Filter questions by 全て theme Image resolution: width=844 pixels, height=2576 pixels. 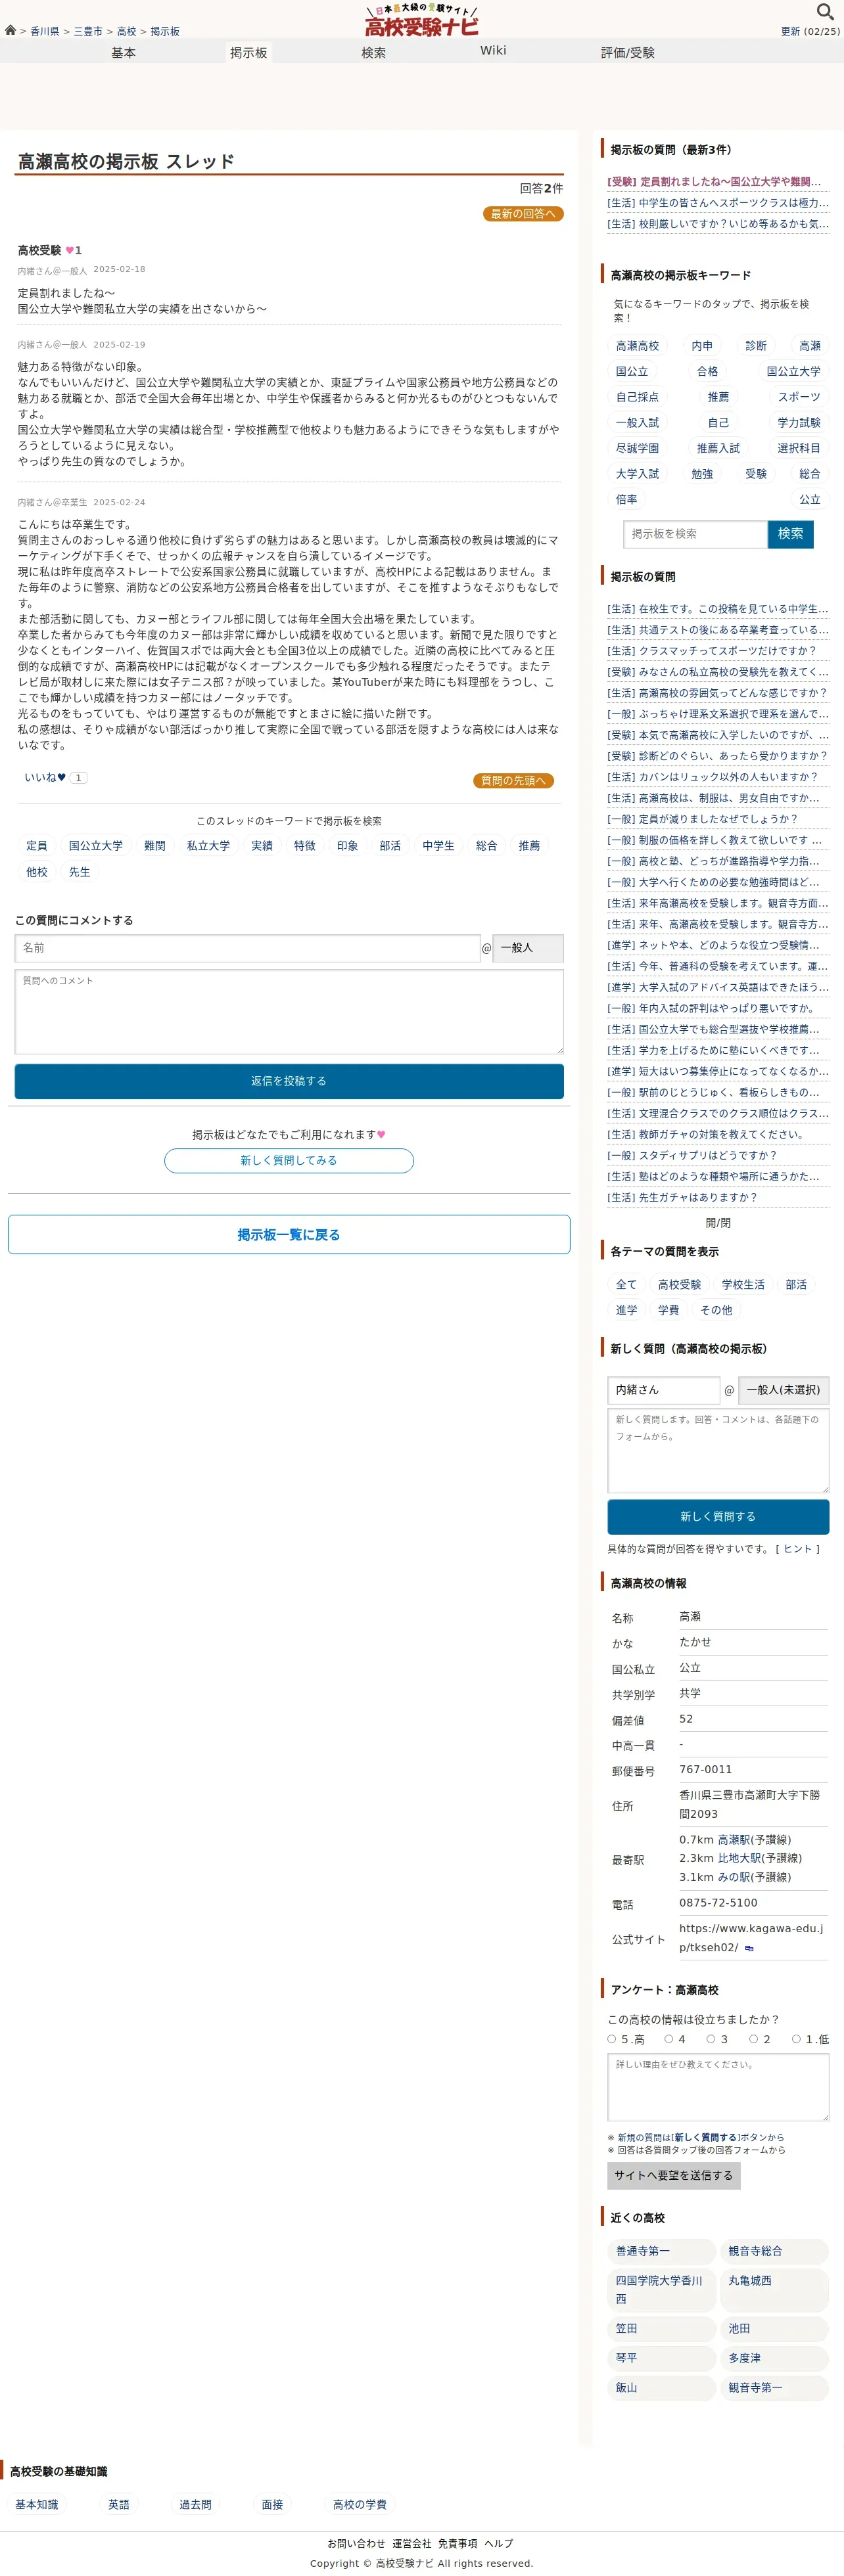tap(626, 1285)
